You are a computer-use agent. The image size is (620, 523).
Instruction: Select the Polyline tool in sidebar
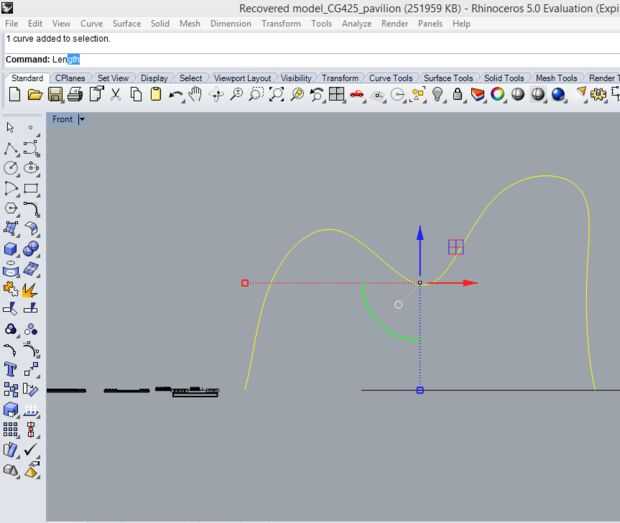[x=12, y=148]
